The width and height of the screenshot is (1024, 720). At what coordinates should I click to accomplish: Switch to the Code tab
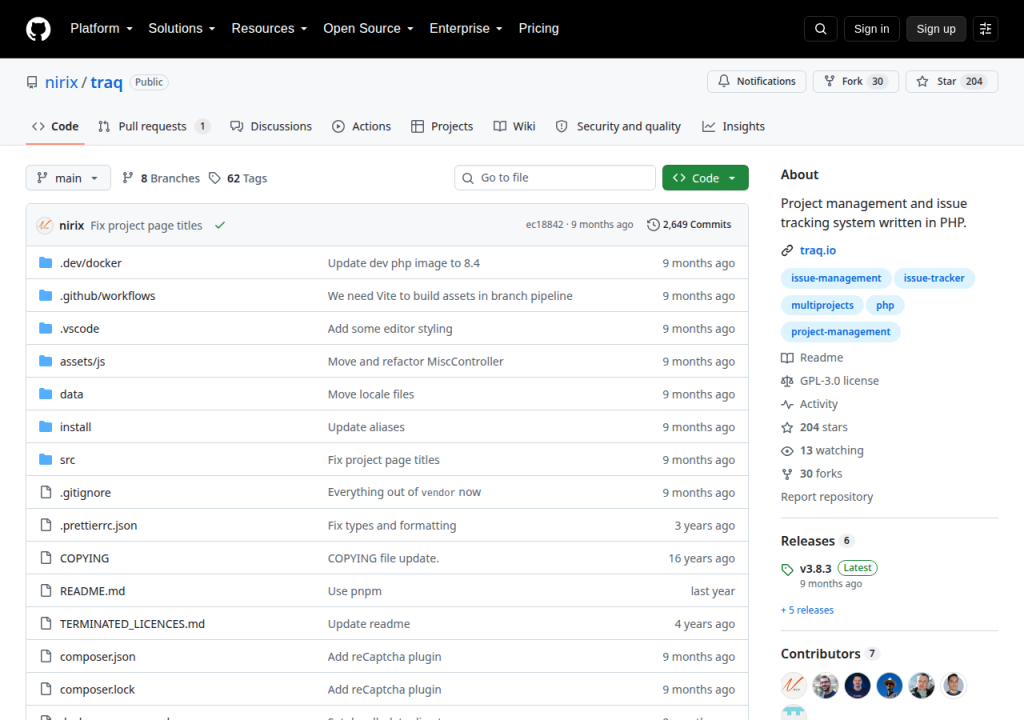pos(56,127)
